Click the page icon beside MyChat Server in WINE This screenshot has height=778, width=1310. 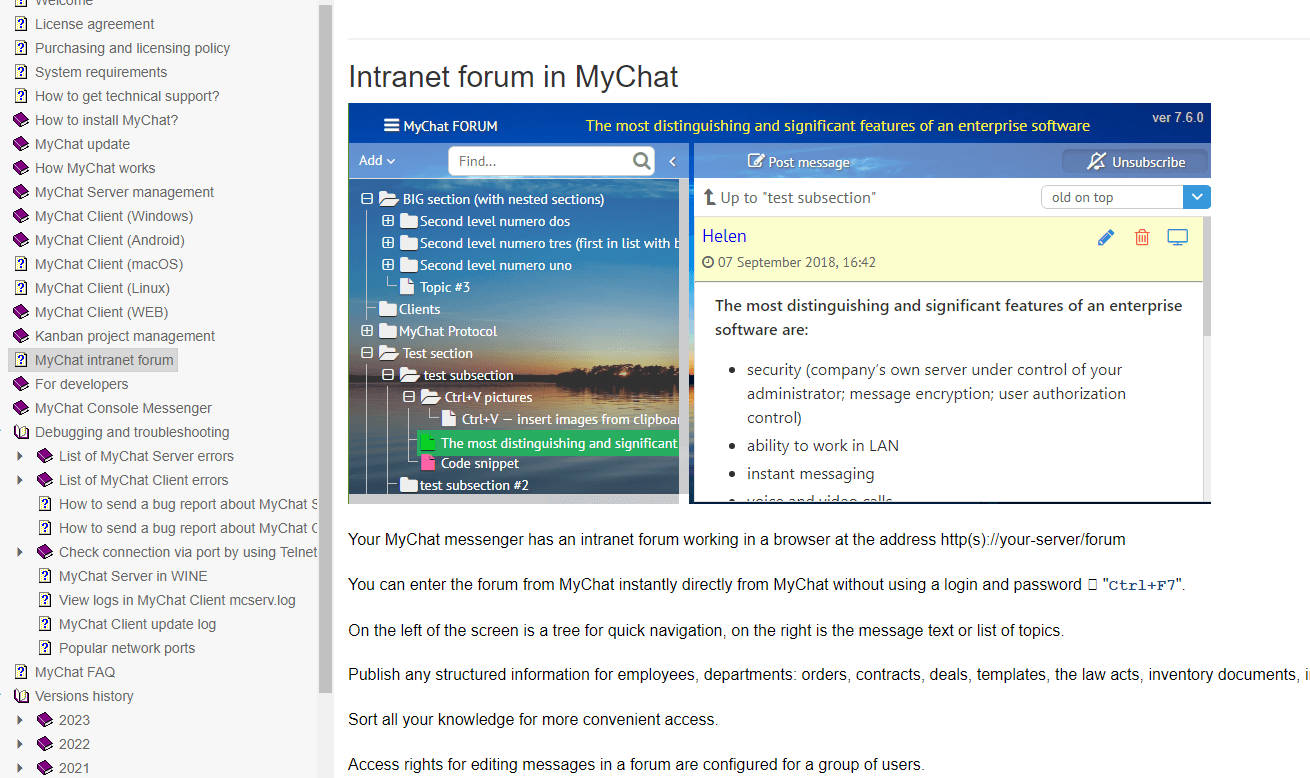point(45,576)
